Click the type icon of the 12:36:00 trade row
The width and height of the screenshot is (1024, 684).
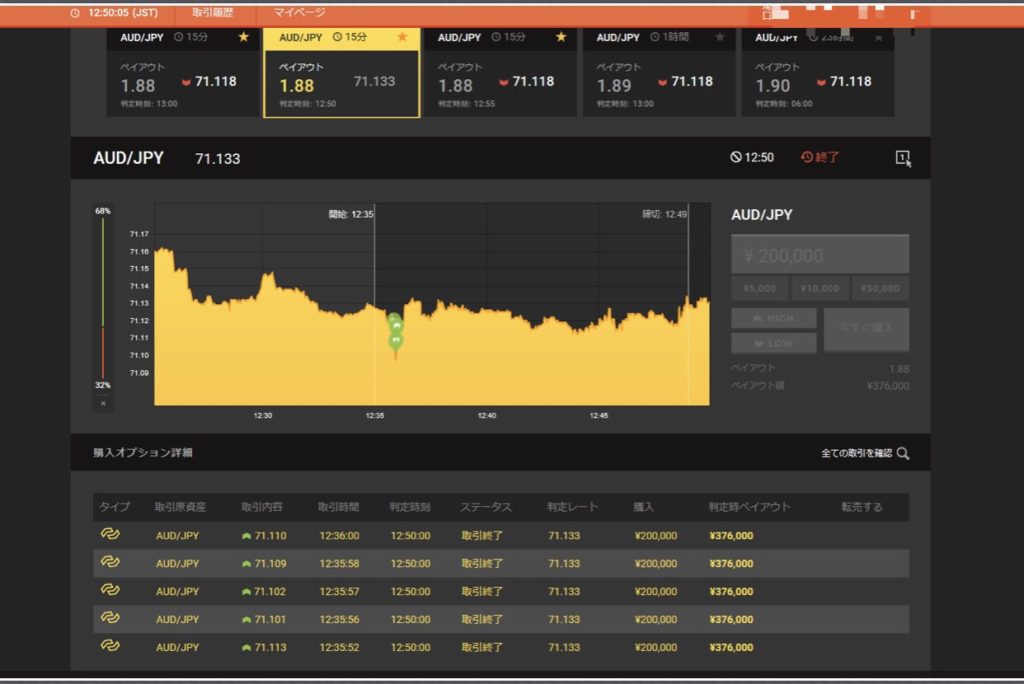pyautogui.click(x=110, y=535)
